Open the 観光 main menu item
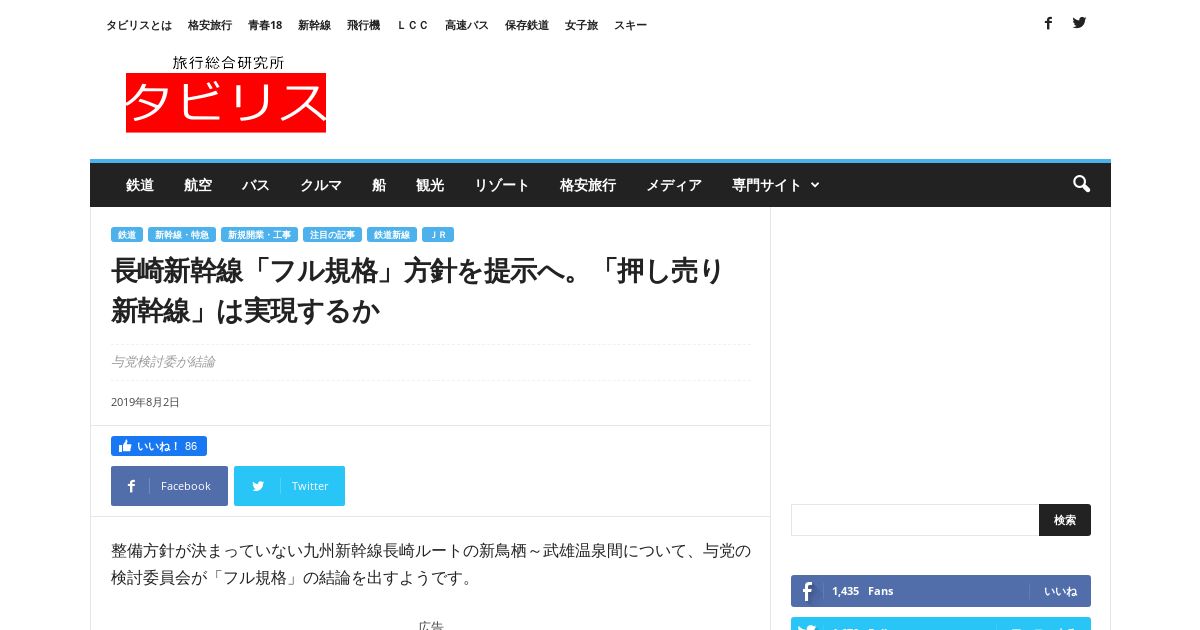 coord(430,185)
